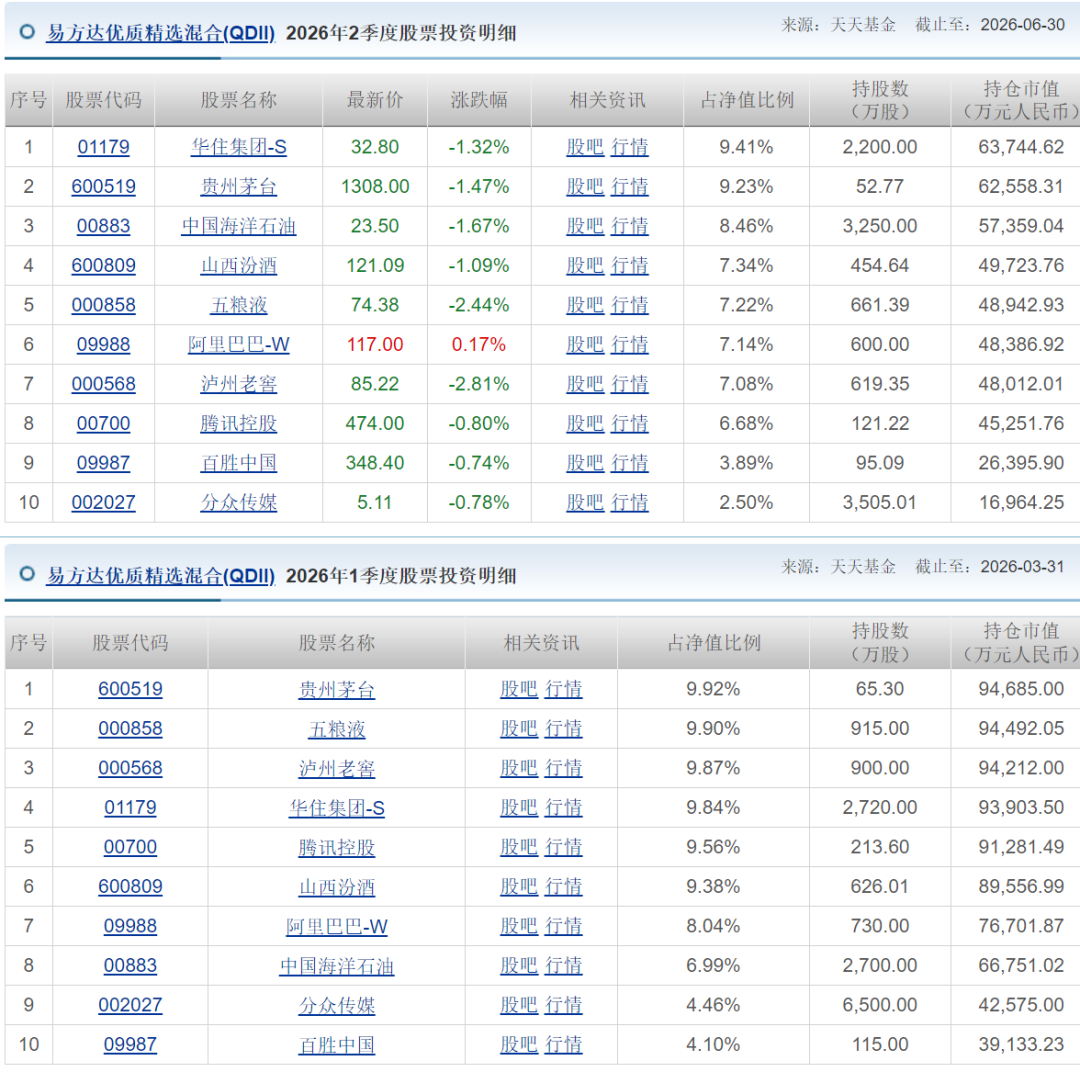Select change cell 0.17% for 阿里巴巴-W
Screen dimensions: 1080x1072
pos(479,344)
